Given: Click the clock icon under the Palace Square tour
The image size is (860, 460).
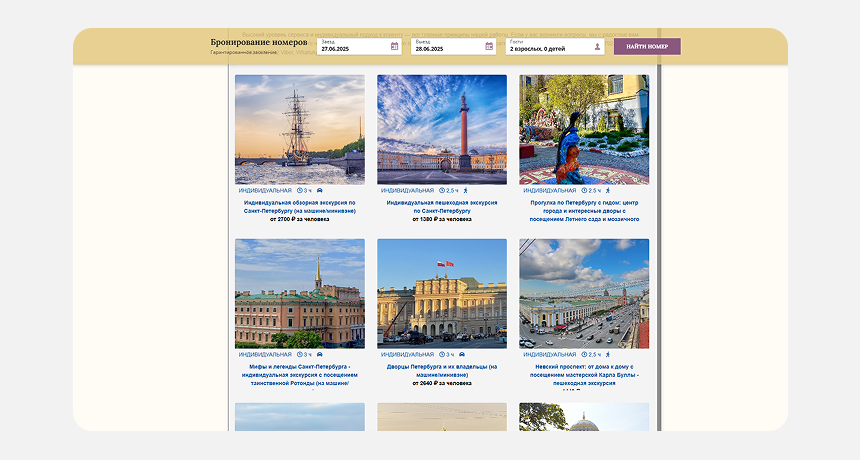Looking at the screenshot, I should 442,191.
